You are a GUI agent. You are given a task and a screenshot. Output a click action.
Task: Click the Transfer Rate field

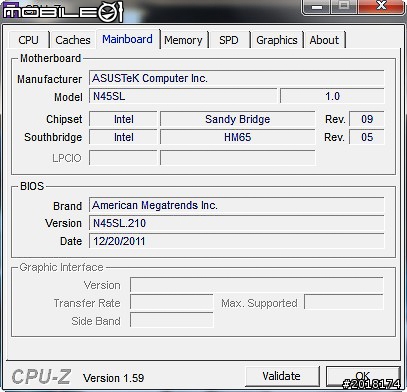[x=171, y=303]
